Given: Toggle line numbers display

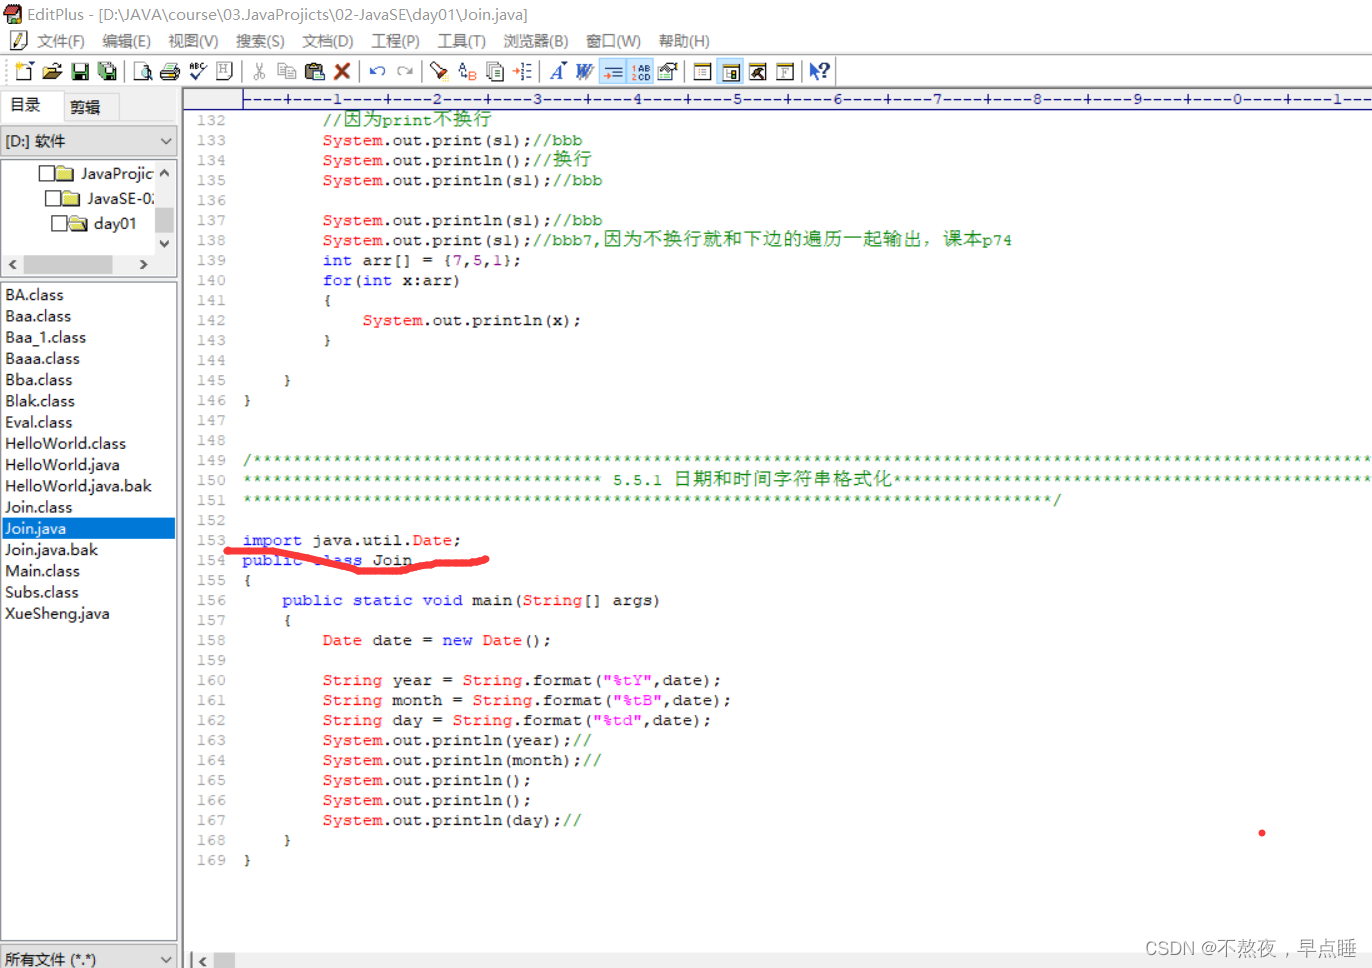Looking at the screenshot, I should 641,71.
